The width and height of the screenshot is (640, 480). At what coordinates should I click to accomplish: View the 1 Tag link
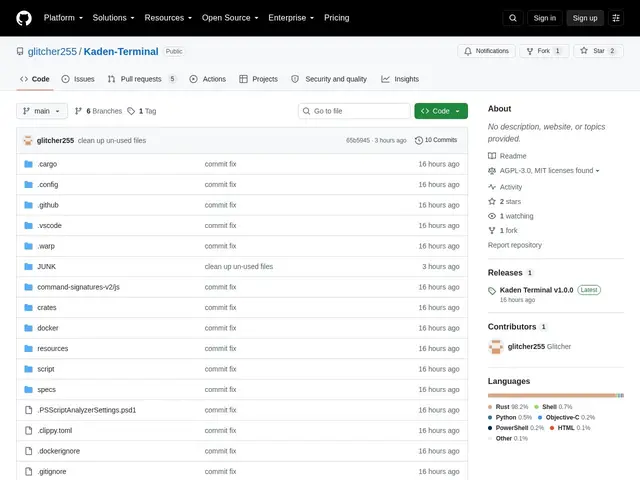click(x=142, y=111)
